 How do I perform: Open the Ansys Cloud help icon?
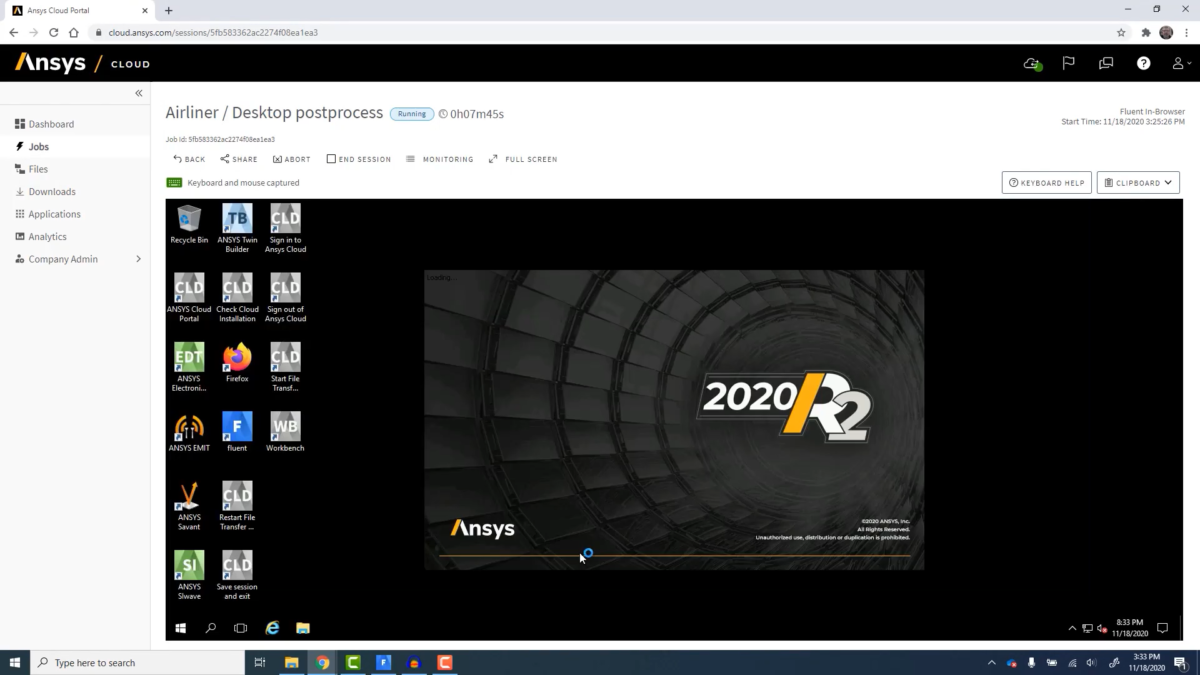coord(1143,63)
